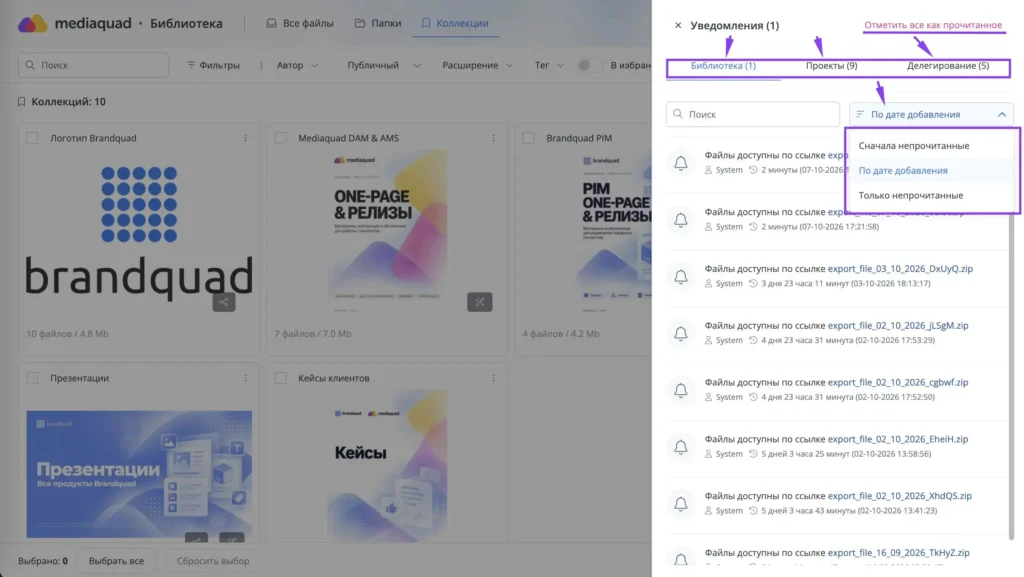Select Только непрочитанные sort option

pyautogui.click(x=910, y=195)
